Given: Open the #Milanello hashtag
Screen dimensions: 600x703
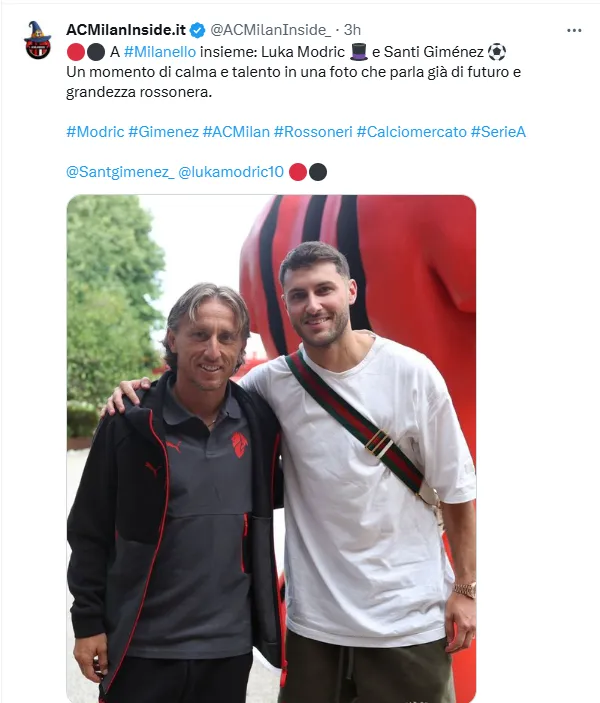Looking at the screenshot, I should pos(160,52).
